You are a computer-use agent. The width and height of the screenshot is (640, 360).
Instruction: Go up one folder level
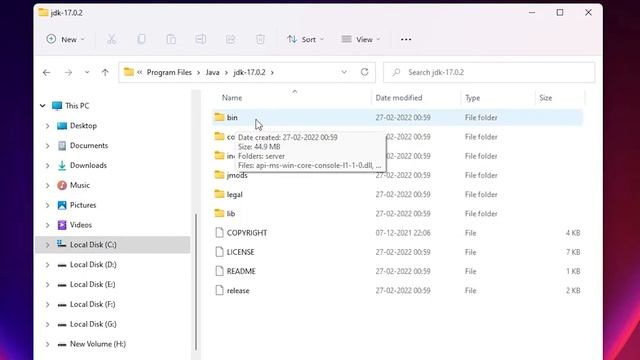(105, 73)
